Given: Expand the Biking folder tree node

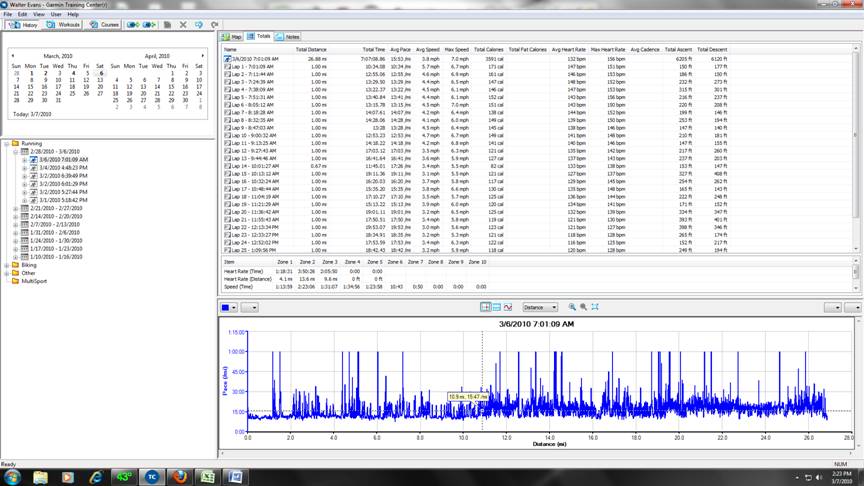Looking at the screenshot, I should pyautogui.click(x=6, y=265).
